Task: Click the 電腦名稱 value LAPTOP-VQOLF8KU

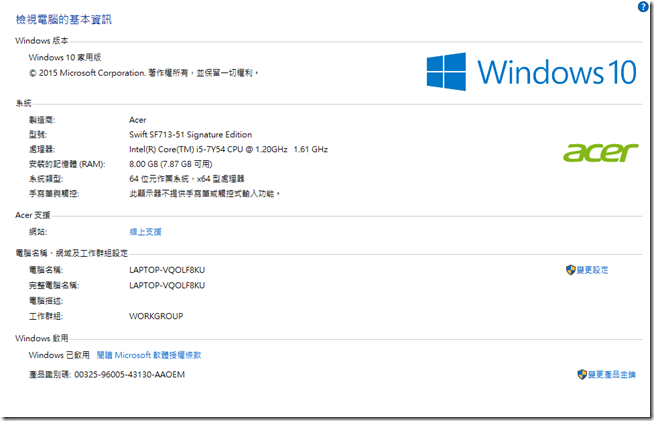Action: point(167,270)
